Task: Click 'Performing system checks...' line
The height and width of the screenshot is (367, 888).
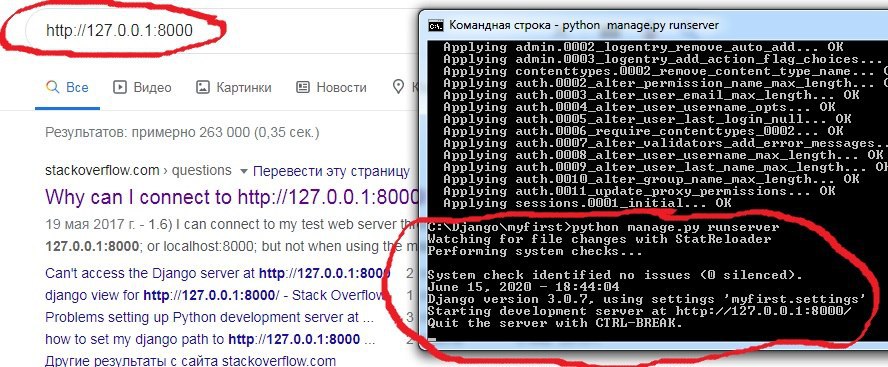Action: 535,251
